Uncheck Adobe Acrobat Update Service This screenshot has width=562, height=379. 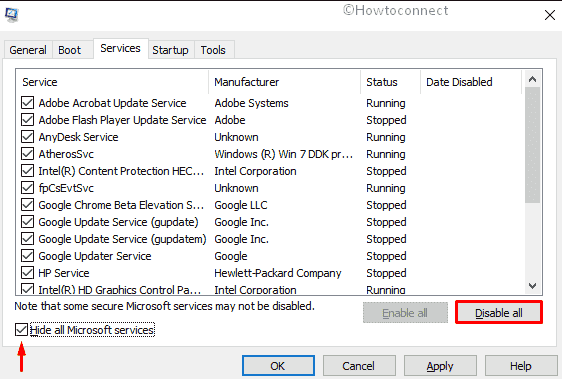pos(28,103)
